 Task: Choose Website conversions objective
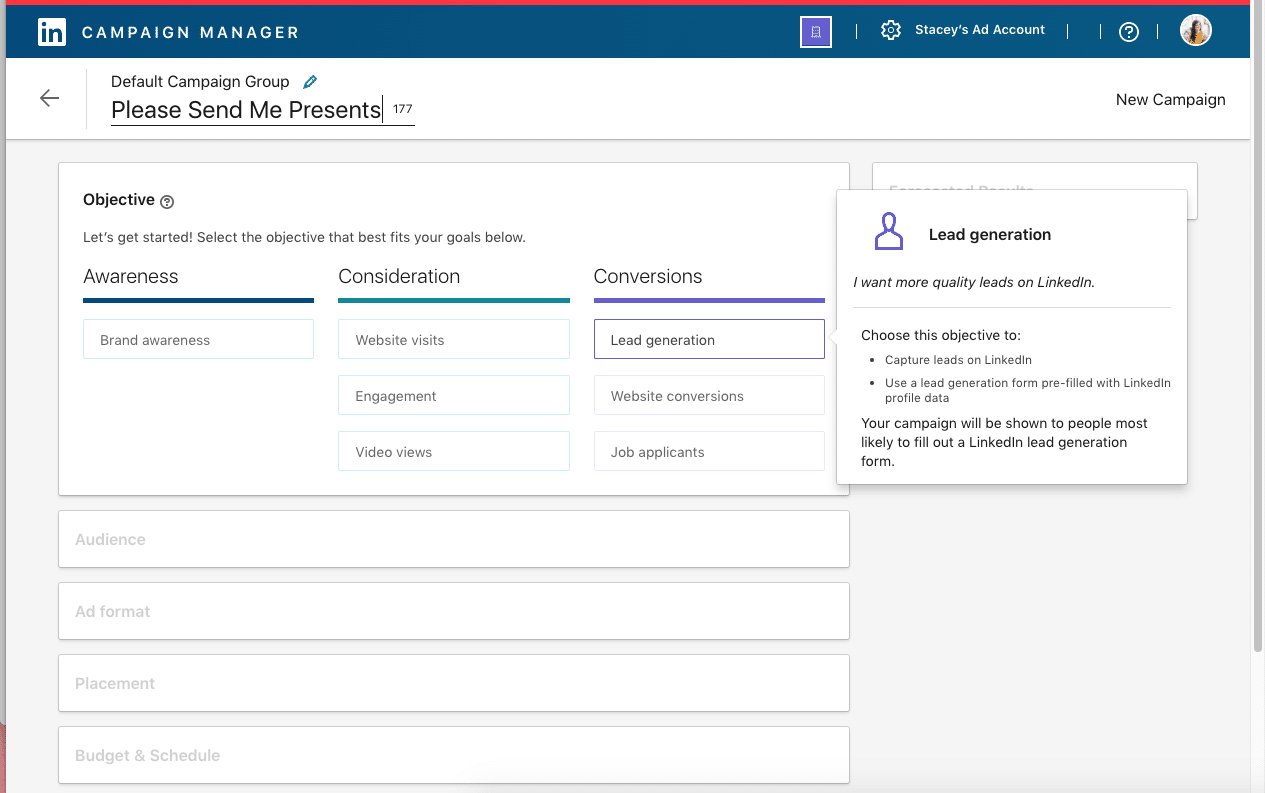pyautogui.click(x=708, y=396)
